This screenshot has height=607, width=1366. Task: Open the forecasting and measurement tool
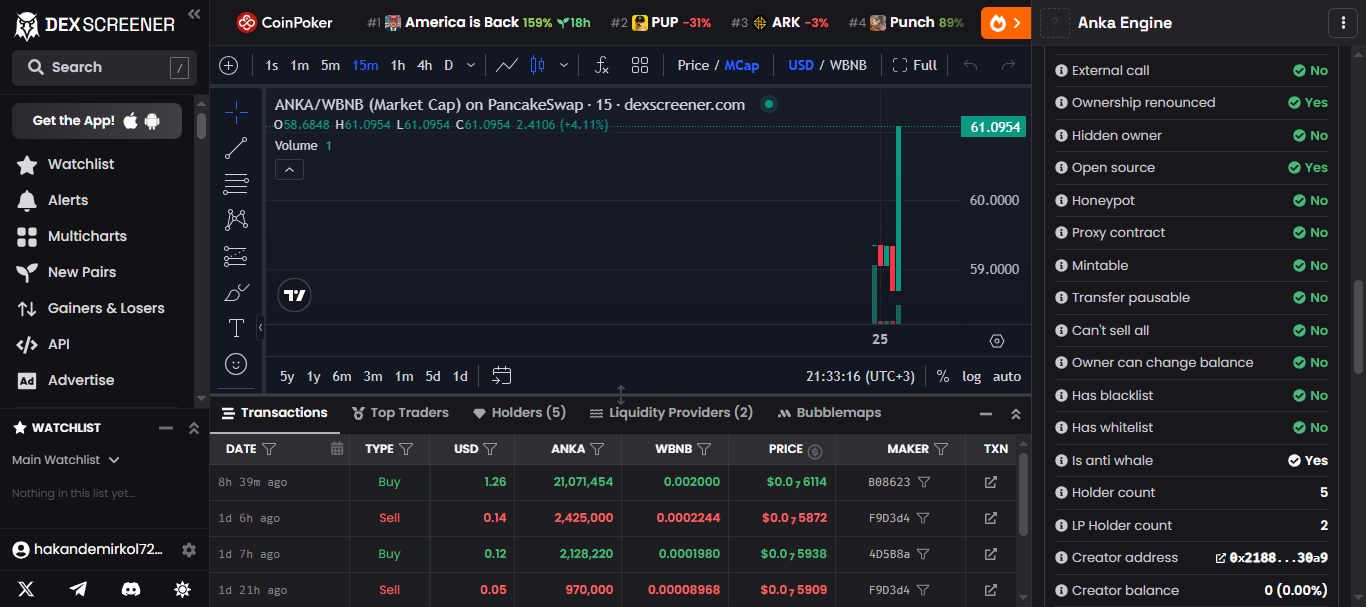[x=236, y=256]
